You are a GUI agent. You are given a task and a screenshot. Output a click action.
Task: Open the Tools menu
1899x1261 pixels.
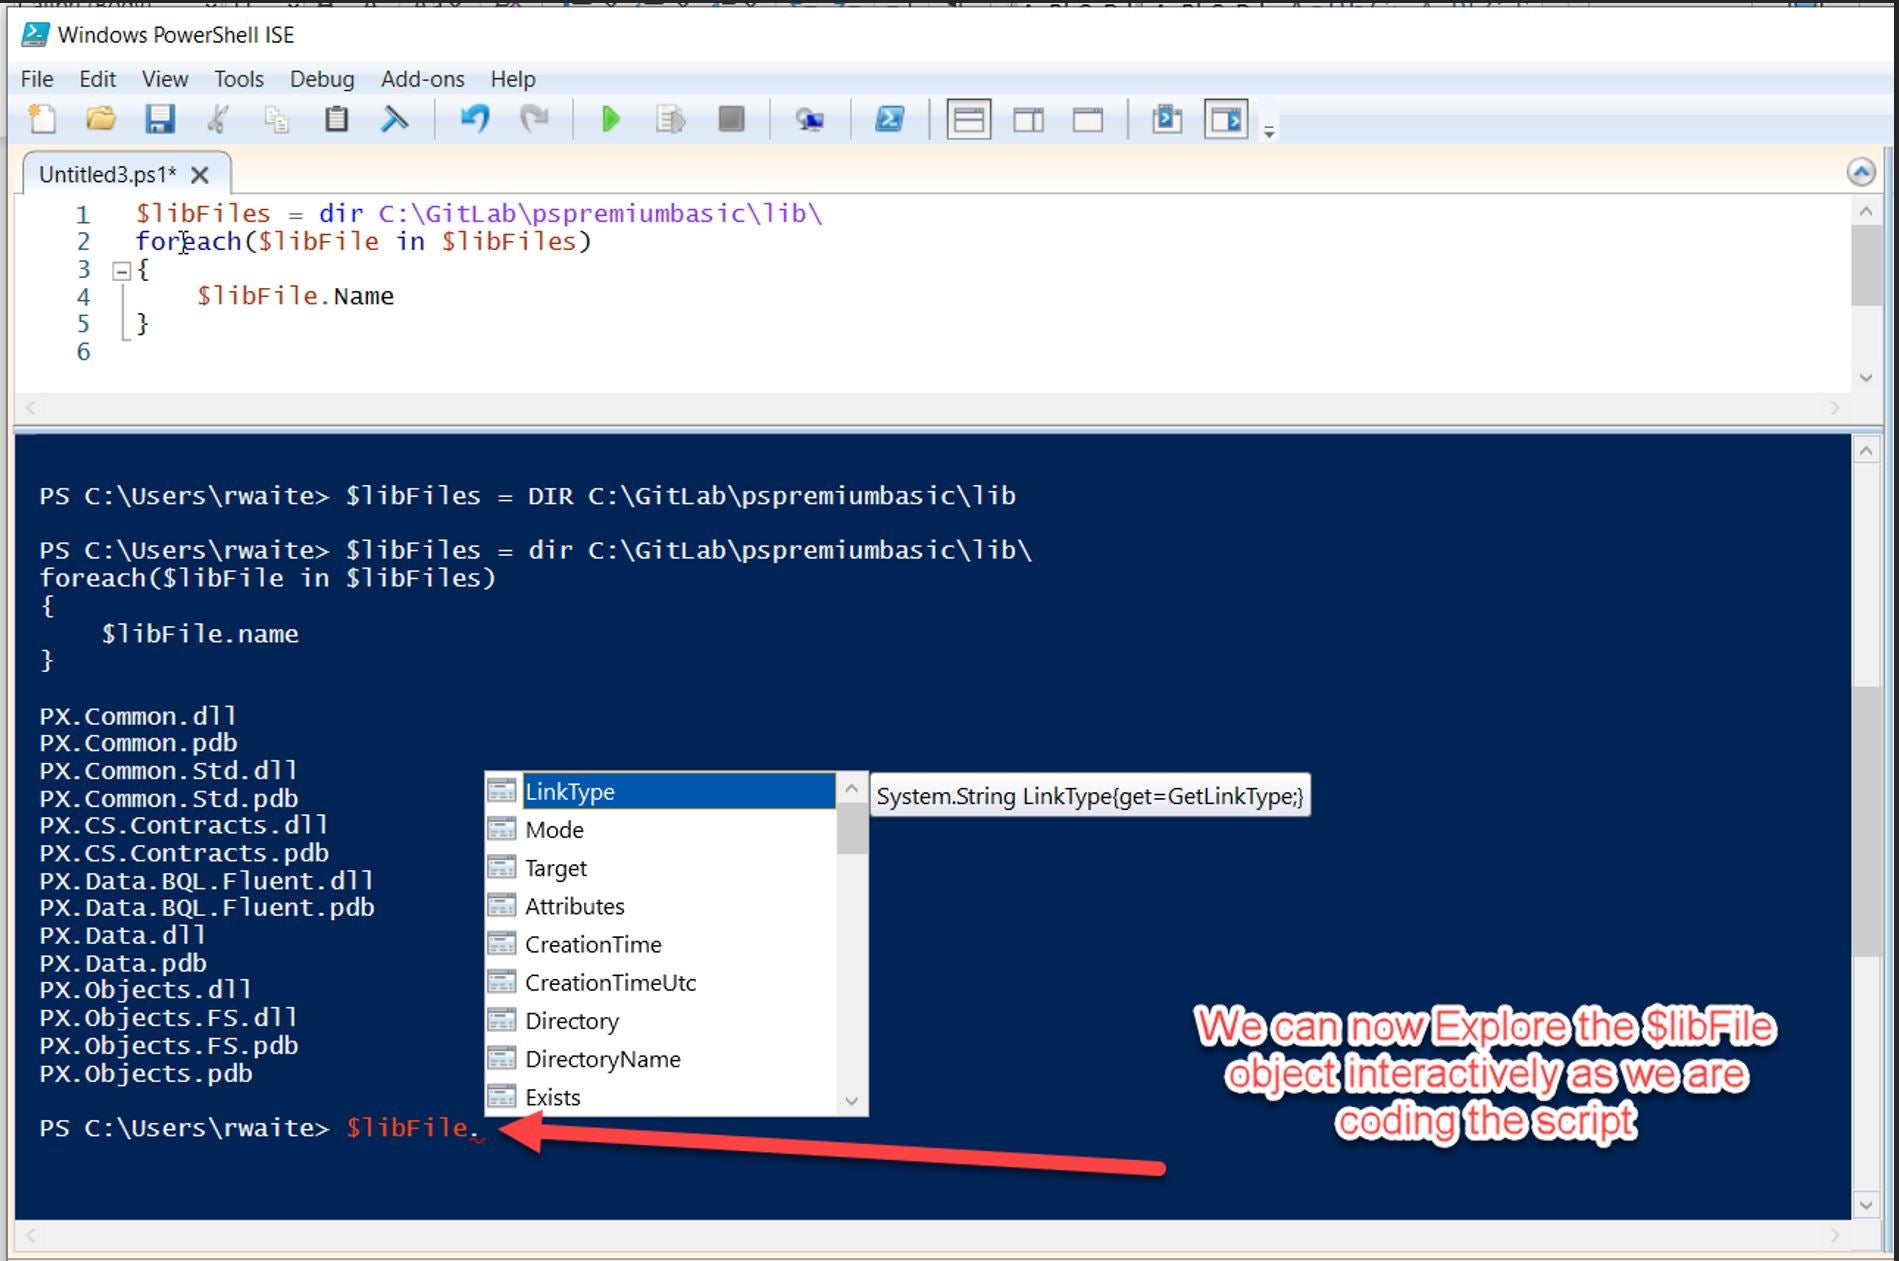pos(239,79)
